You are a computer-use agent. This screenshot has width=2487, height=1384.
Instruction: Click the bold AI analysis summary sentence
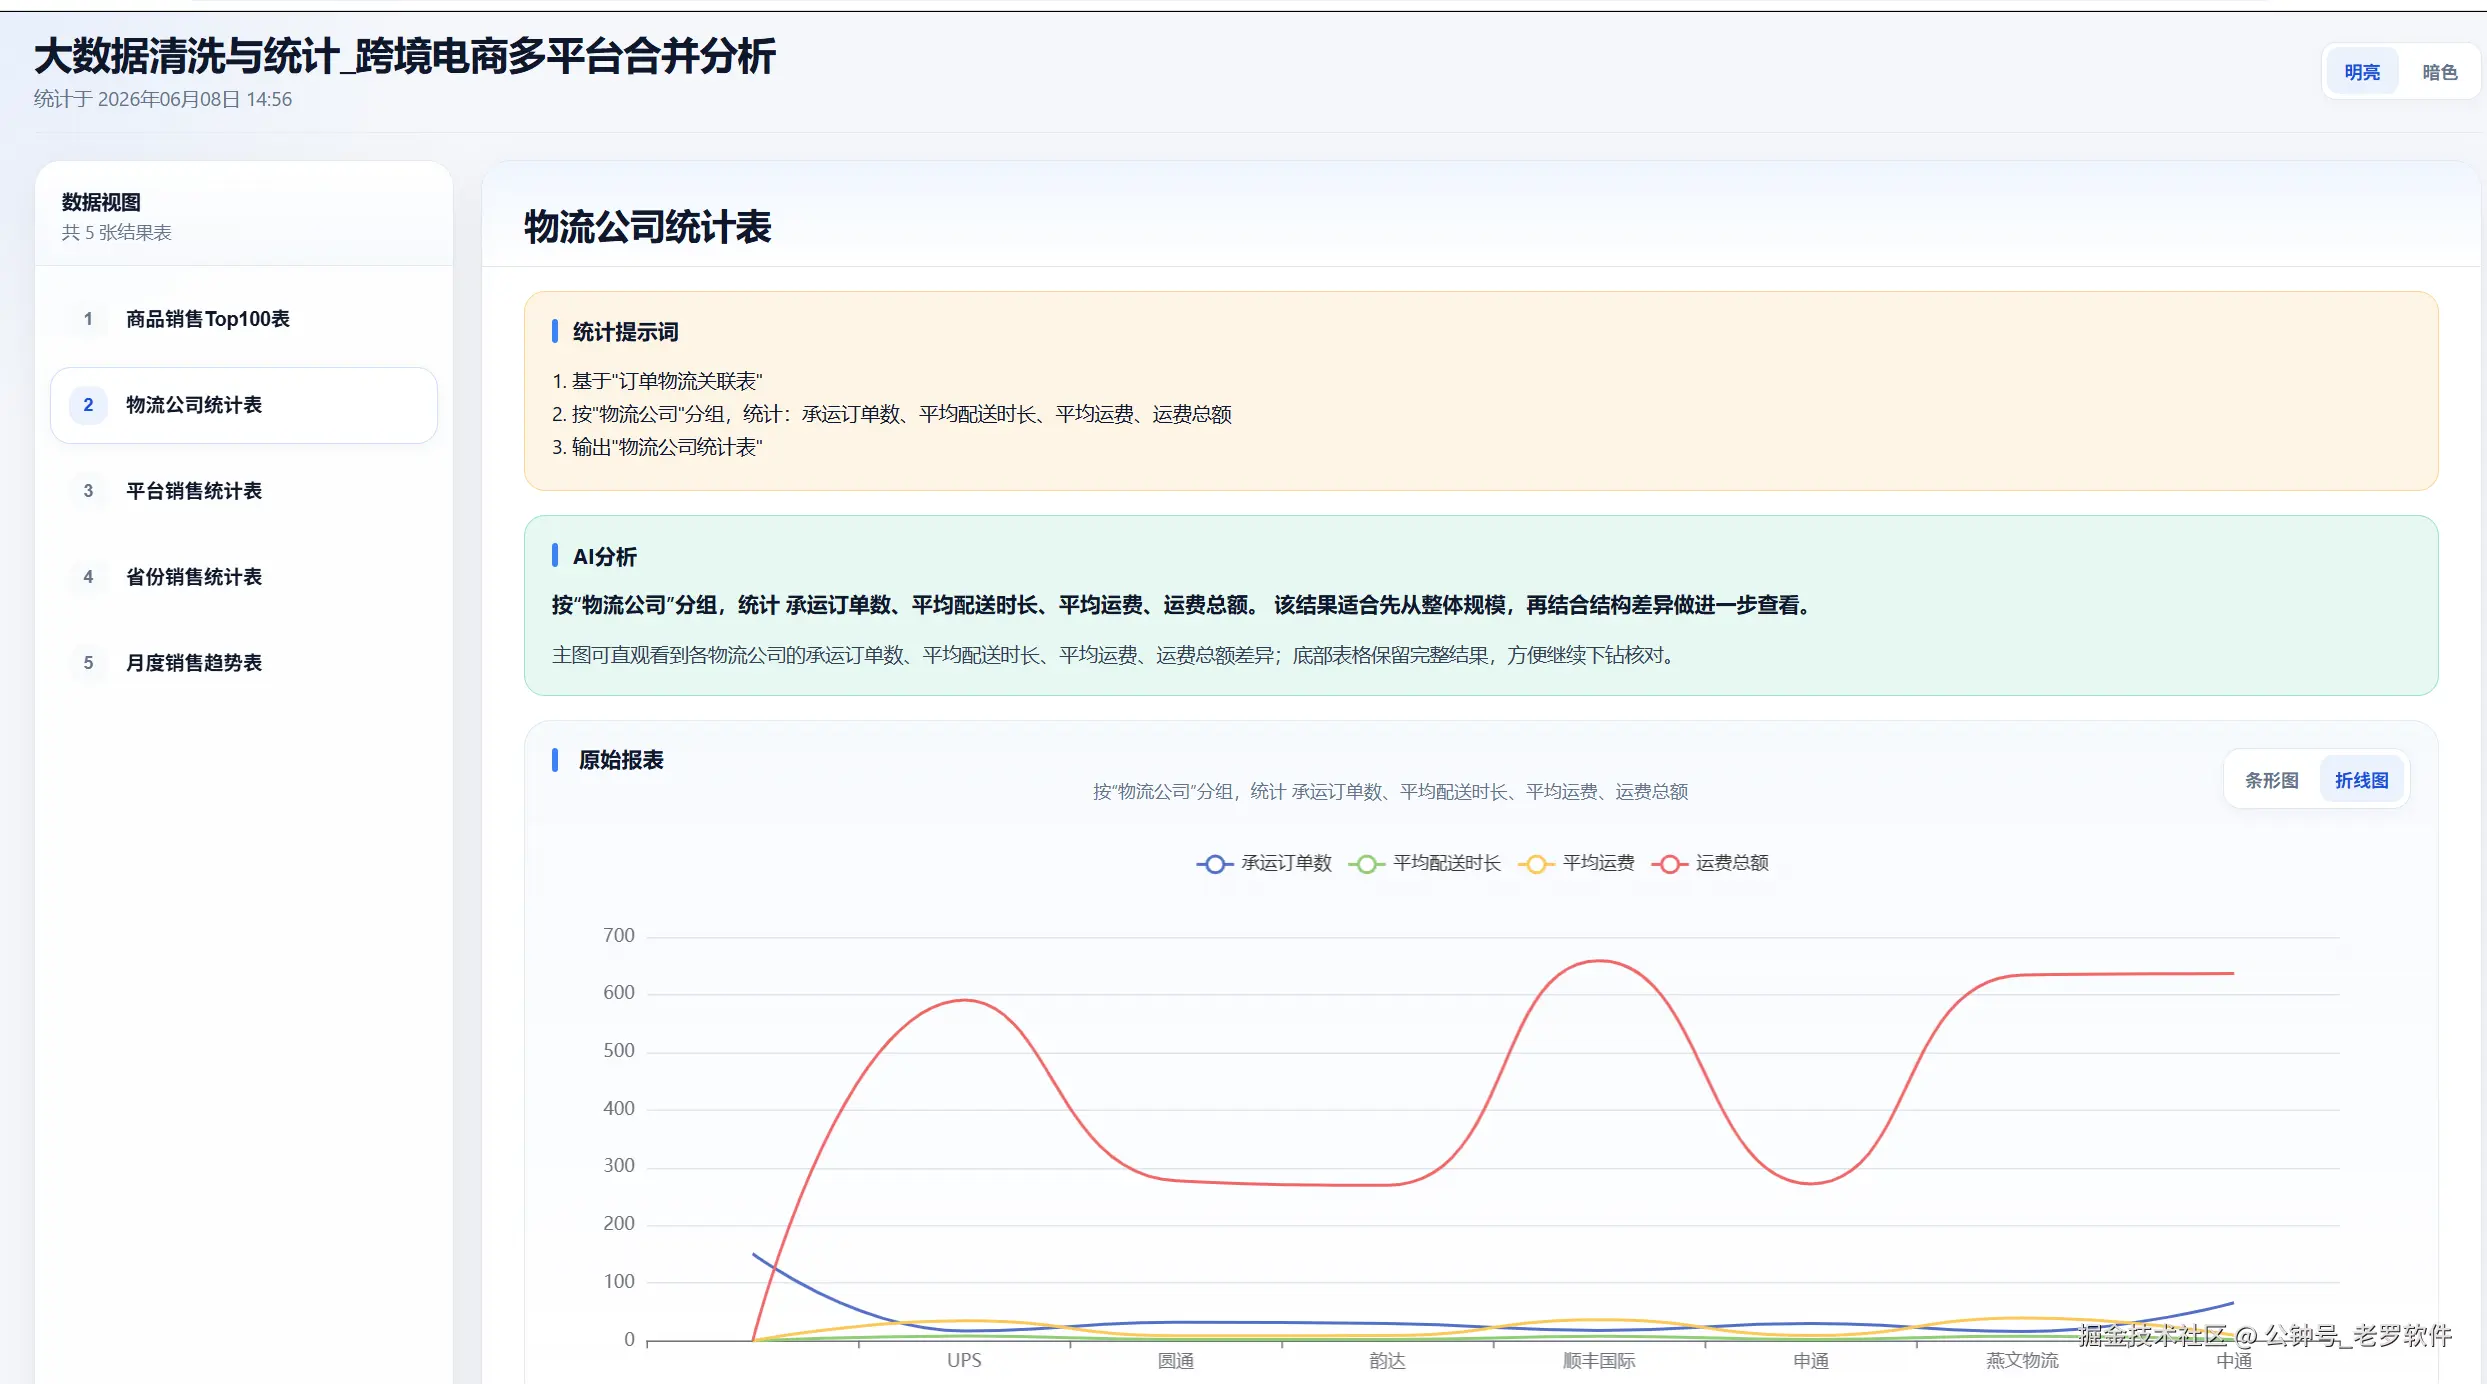click(1183, 605)
